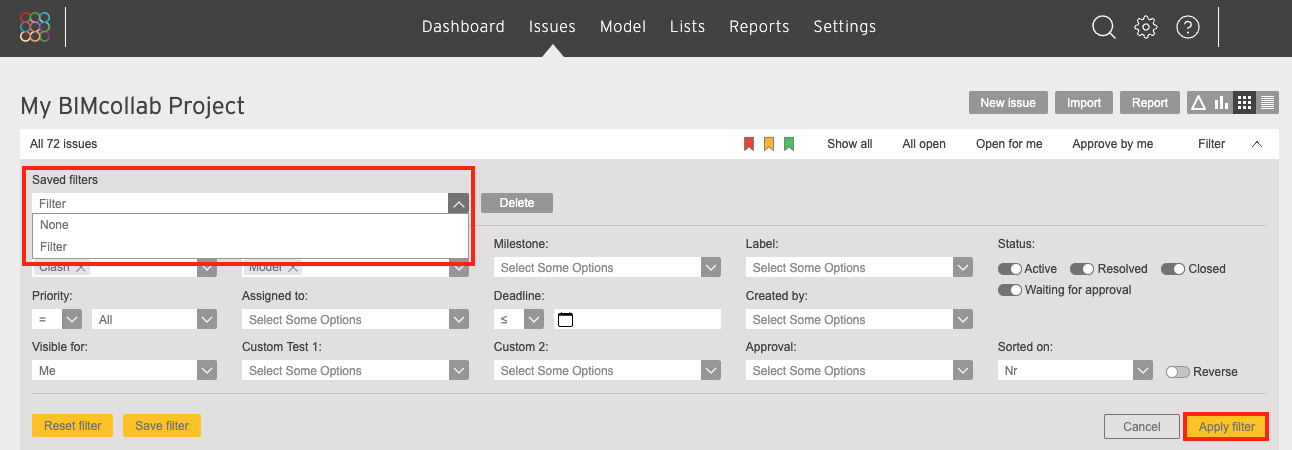Toggle the Active status switch
Viewport: 1292px width, 450px height.
(x=1010, y=269)
